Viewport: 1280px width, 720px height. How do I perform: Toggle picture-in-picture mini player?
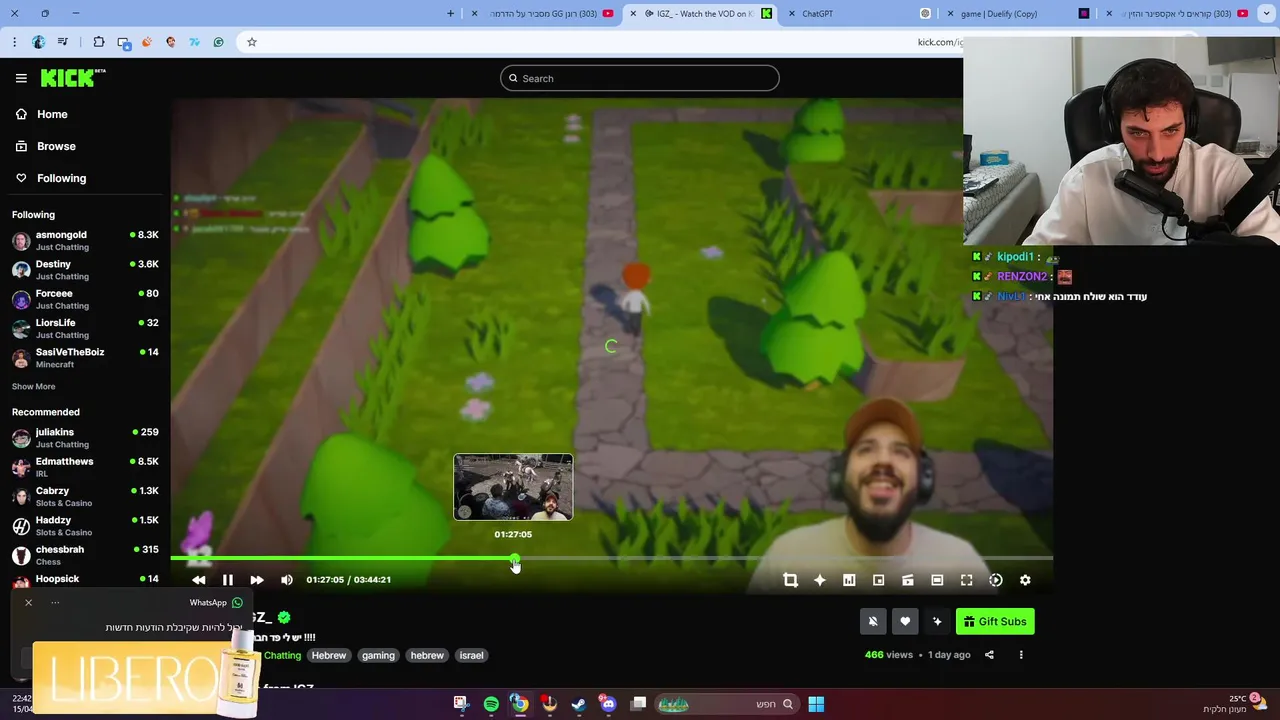[x=879, y=580]
